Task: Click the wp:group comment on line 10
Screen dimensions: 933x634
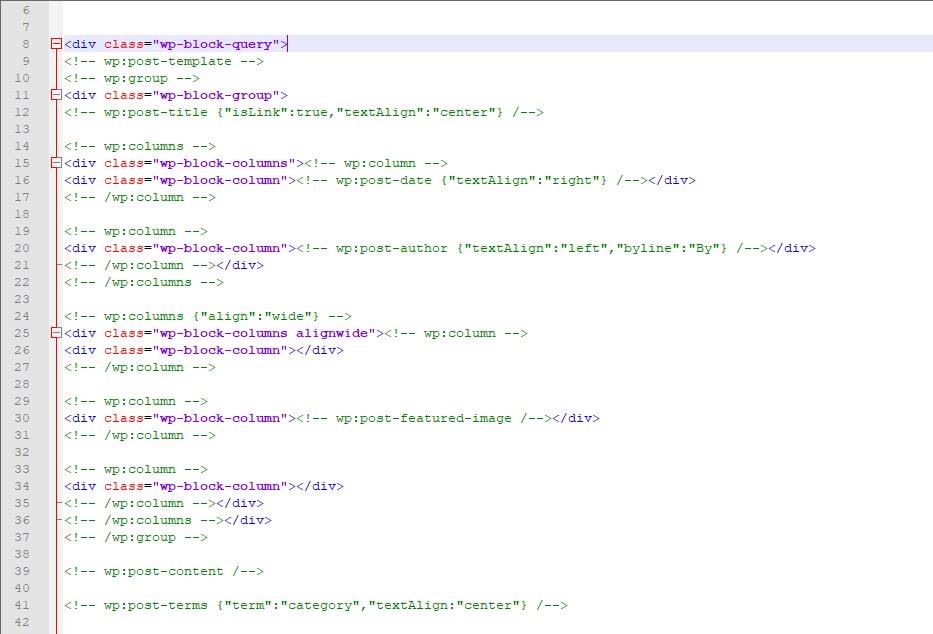Action: (132, 78)
